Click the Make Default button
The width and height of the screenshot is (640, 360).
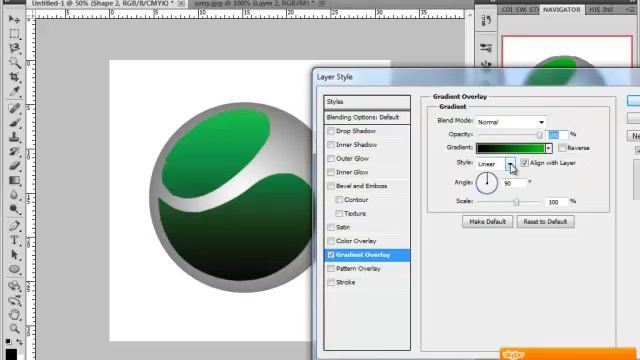pyautogui.click(x=487, y=222)
